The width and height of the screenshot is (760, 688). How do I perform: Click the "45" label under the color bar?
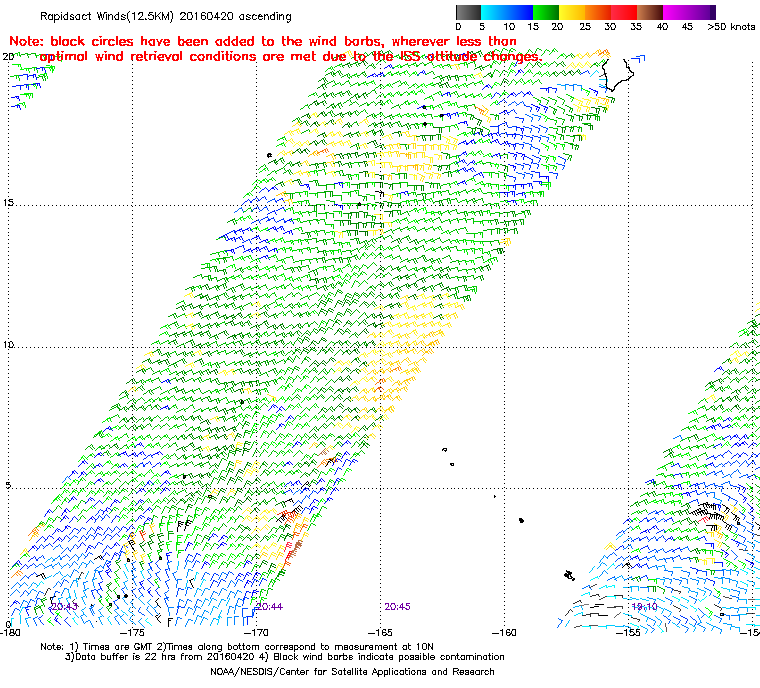(688, 27)
